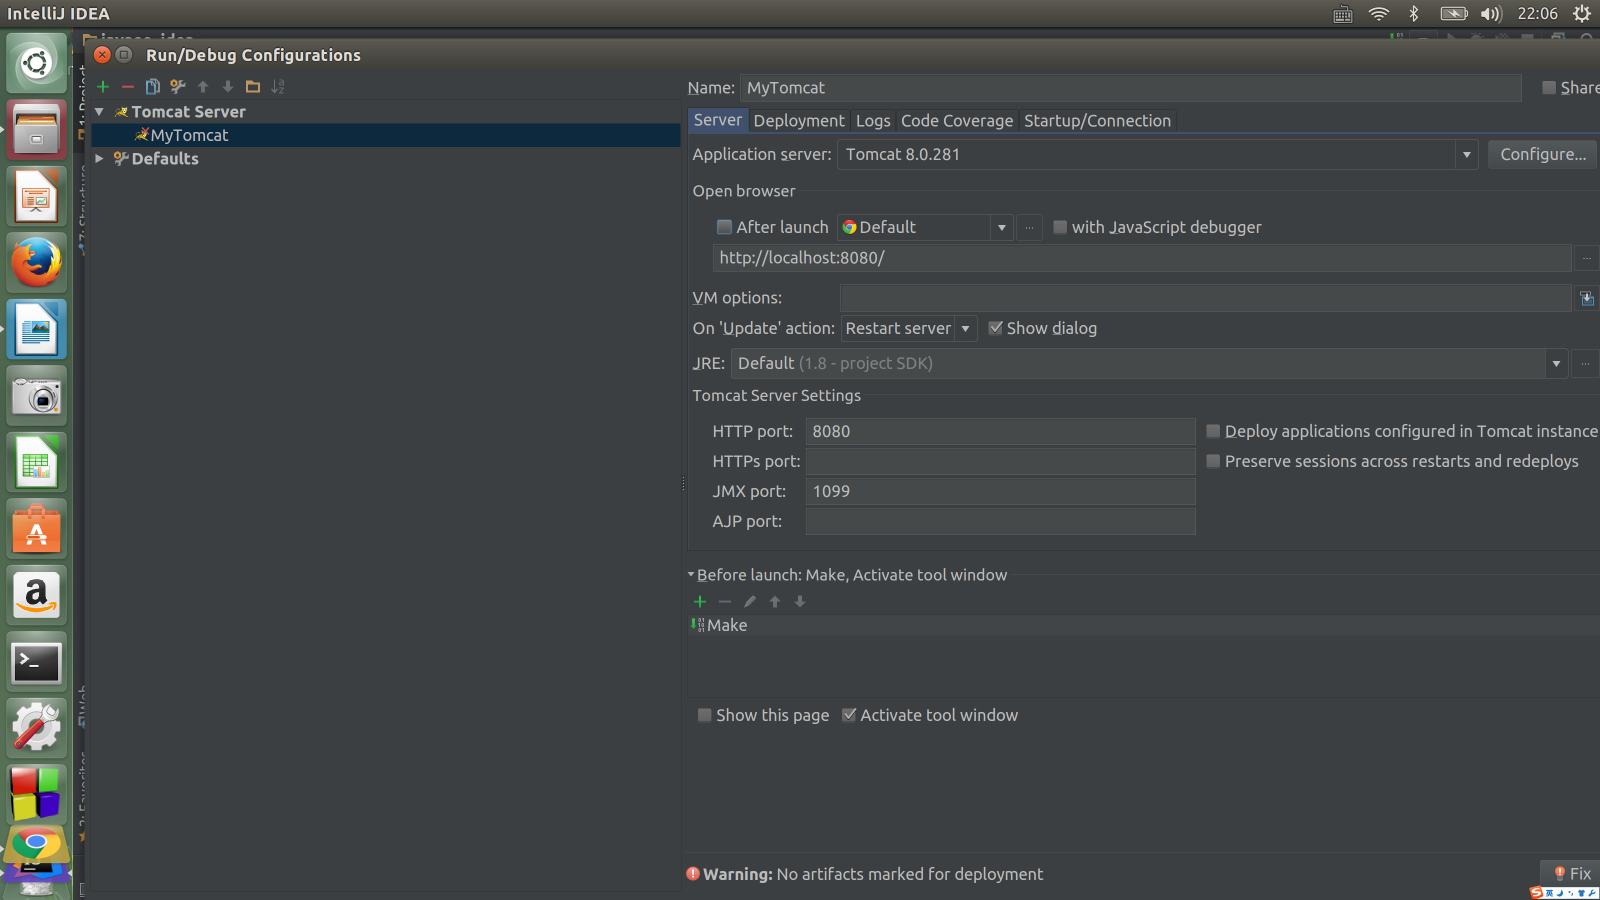Open Ubuntu Software Center in dock
Screen dimensions: 1600x900
(37, 529)
